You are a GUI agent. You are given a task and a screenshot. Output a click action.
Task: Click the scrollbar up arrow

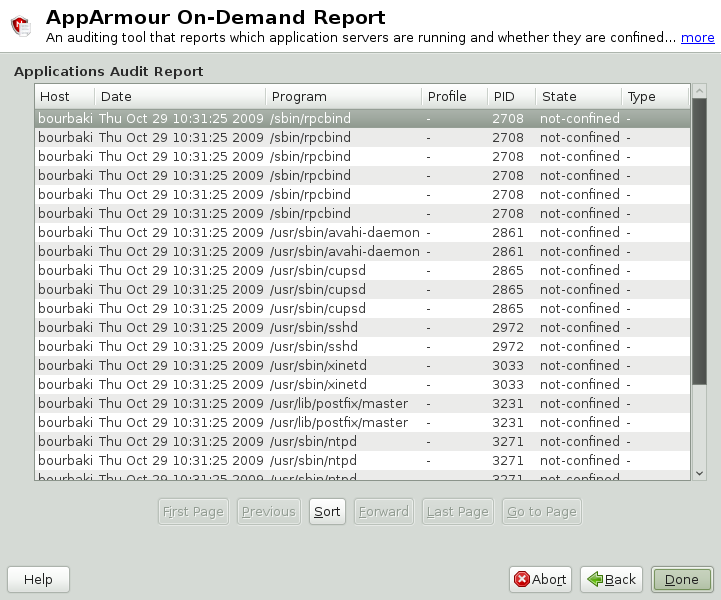click(x=699, y=91)
